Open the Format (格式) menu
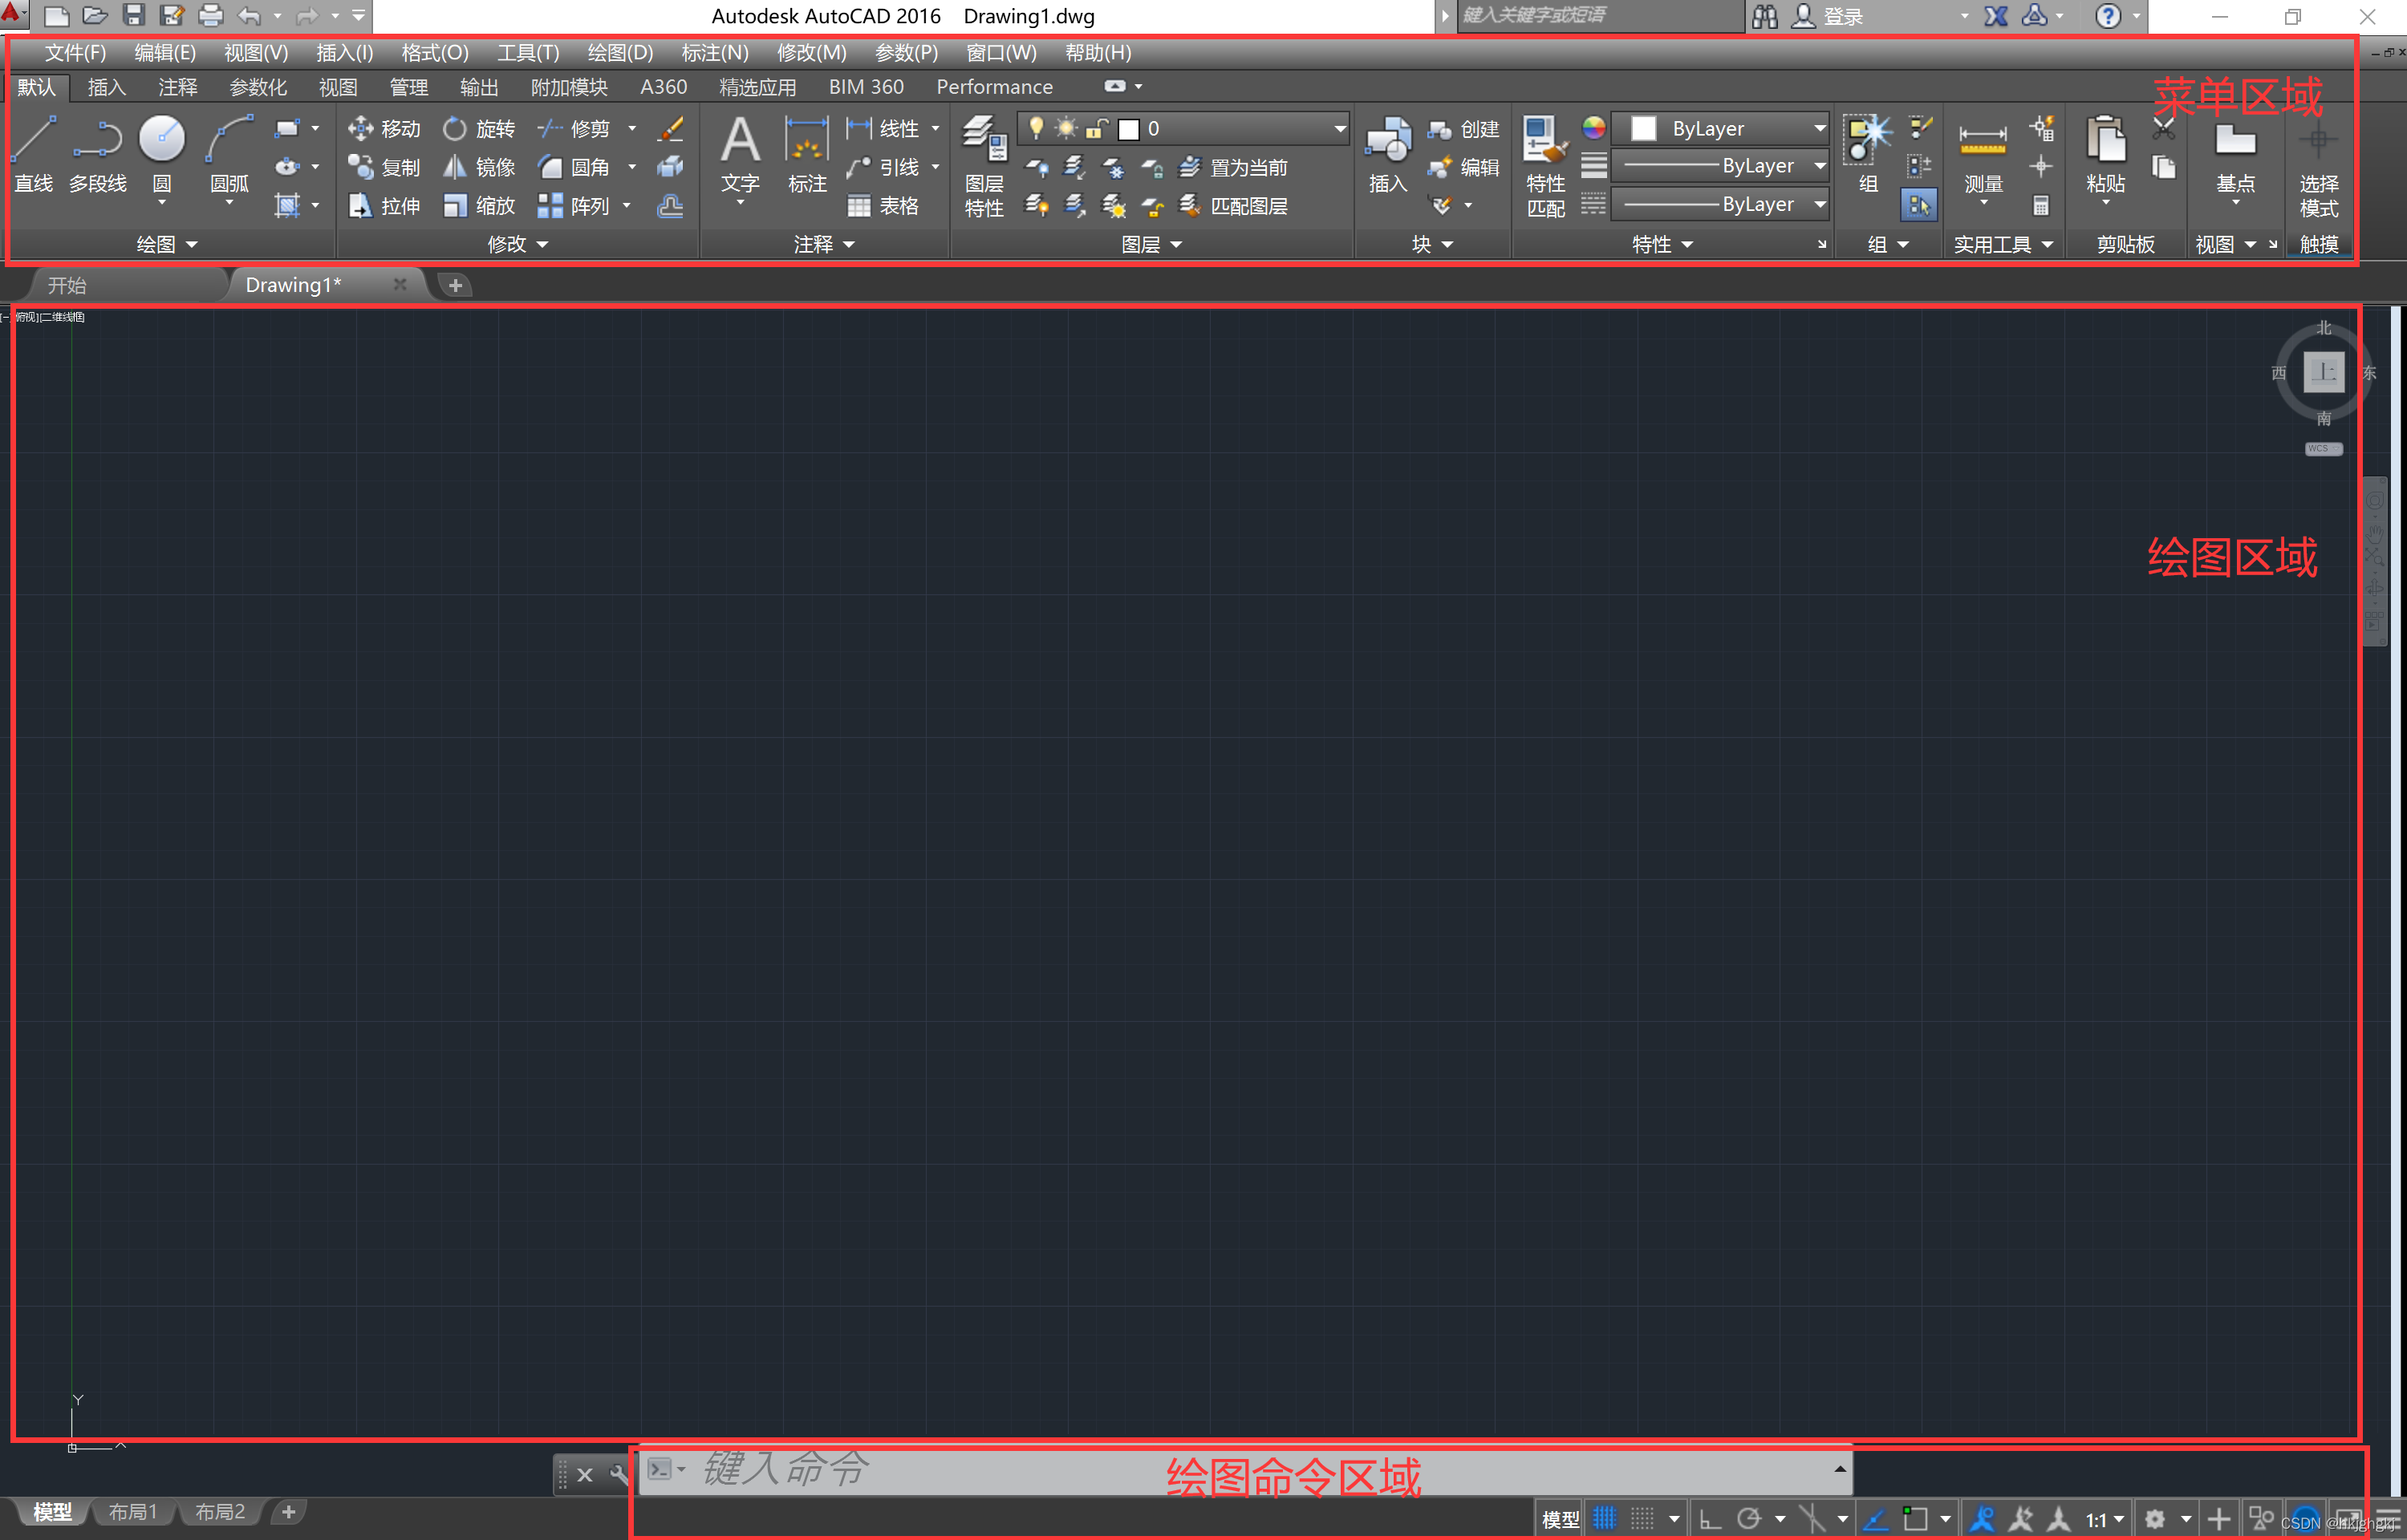The height and width of the screenshot is (1540, 2407). tap(434, 52)
